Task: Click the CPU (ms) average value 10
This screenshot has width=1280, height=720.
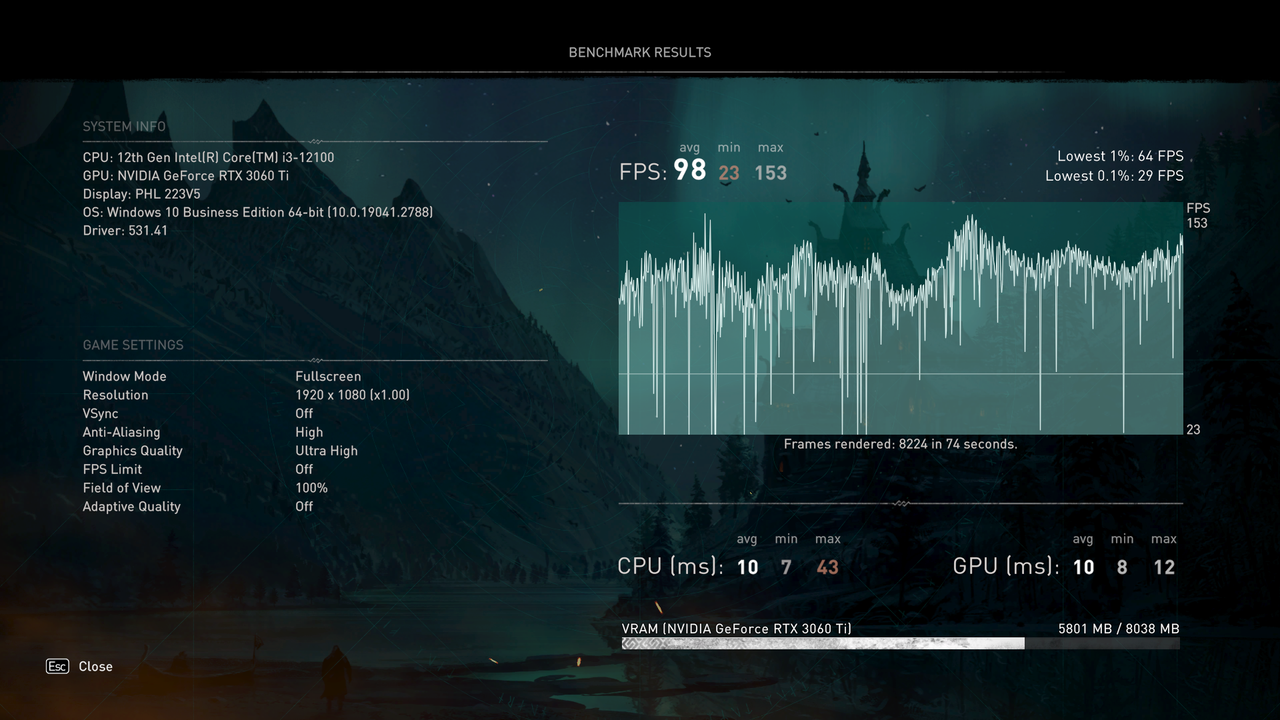Action: [747, 566]
